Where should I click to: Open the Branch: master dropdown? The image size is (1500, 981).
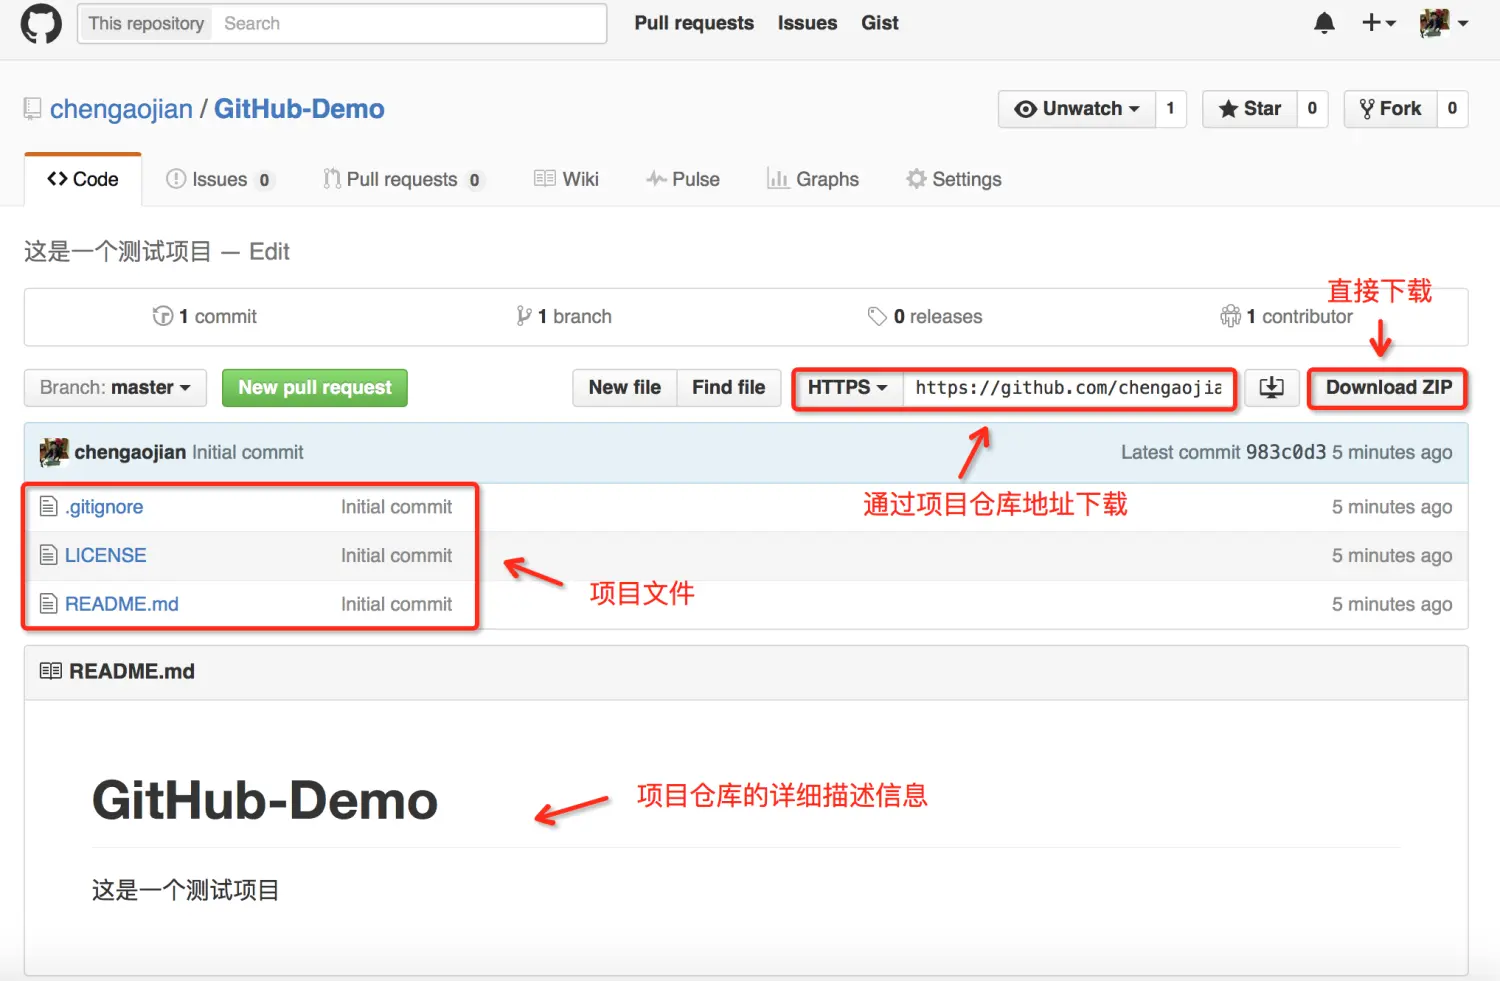click(x=115, y=388)
